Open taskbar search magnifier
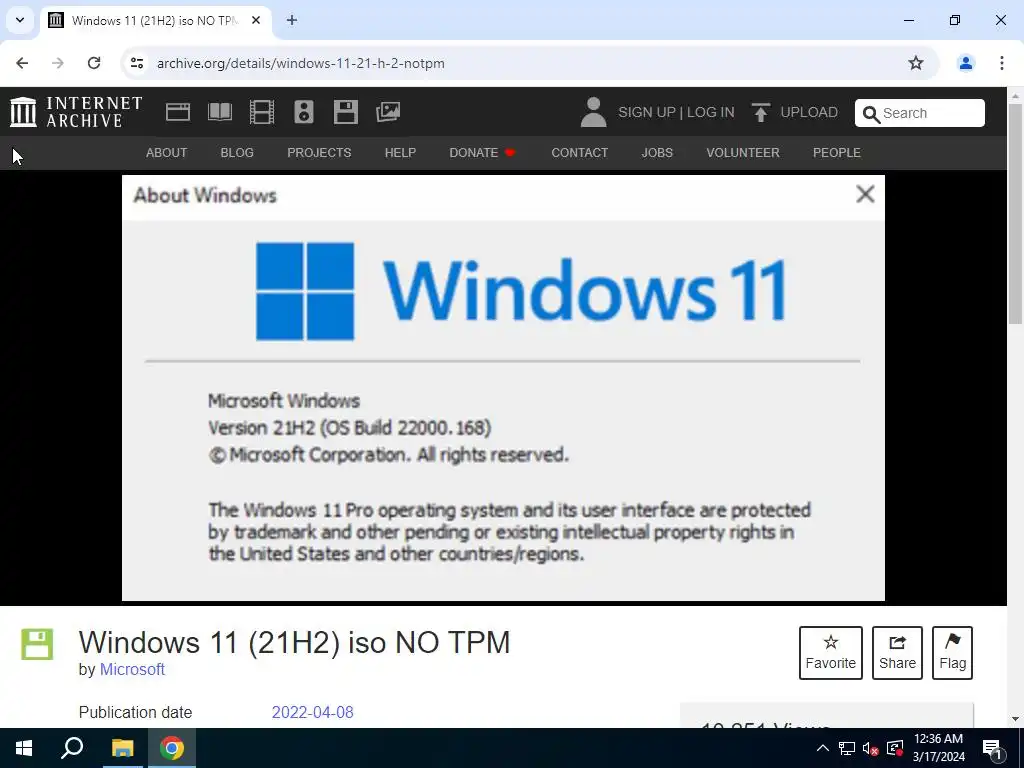This screenshot has height=768, width=1024. [x=72, y=748]
